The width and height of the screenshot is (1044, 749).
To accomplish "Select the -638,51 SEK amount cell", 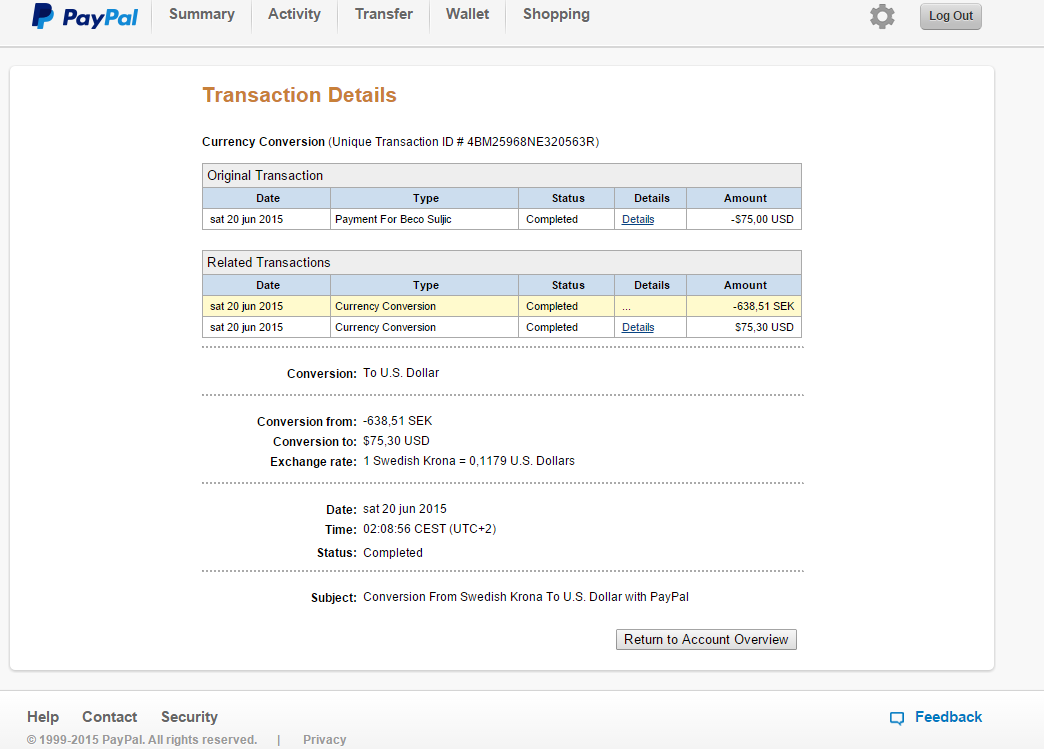I will pyautogui.click(x=744, y=306).
